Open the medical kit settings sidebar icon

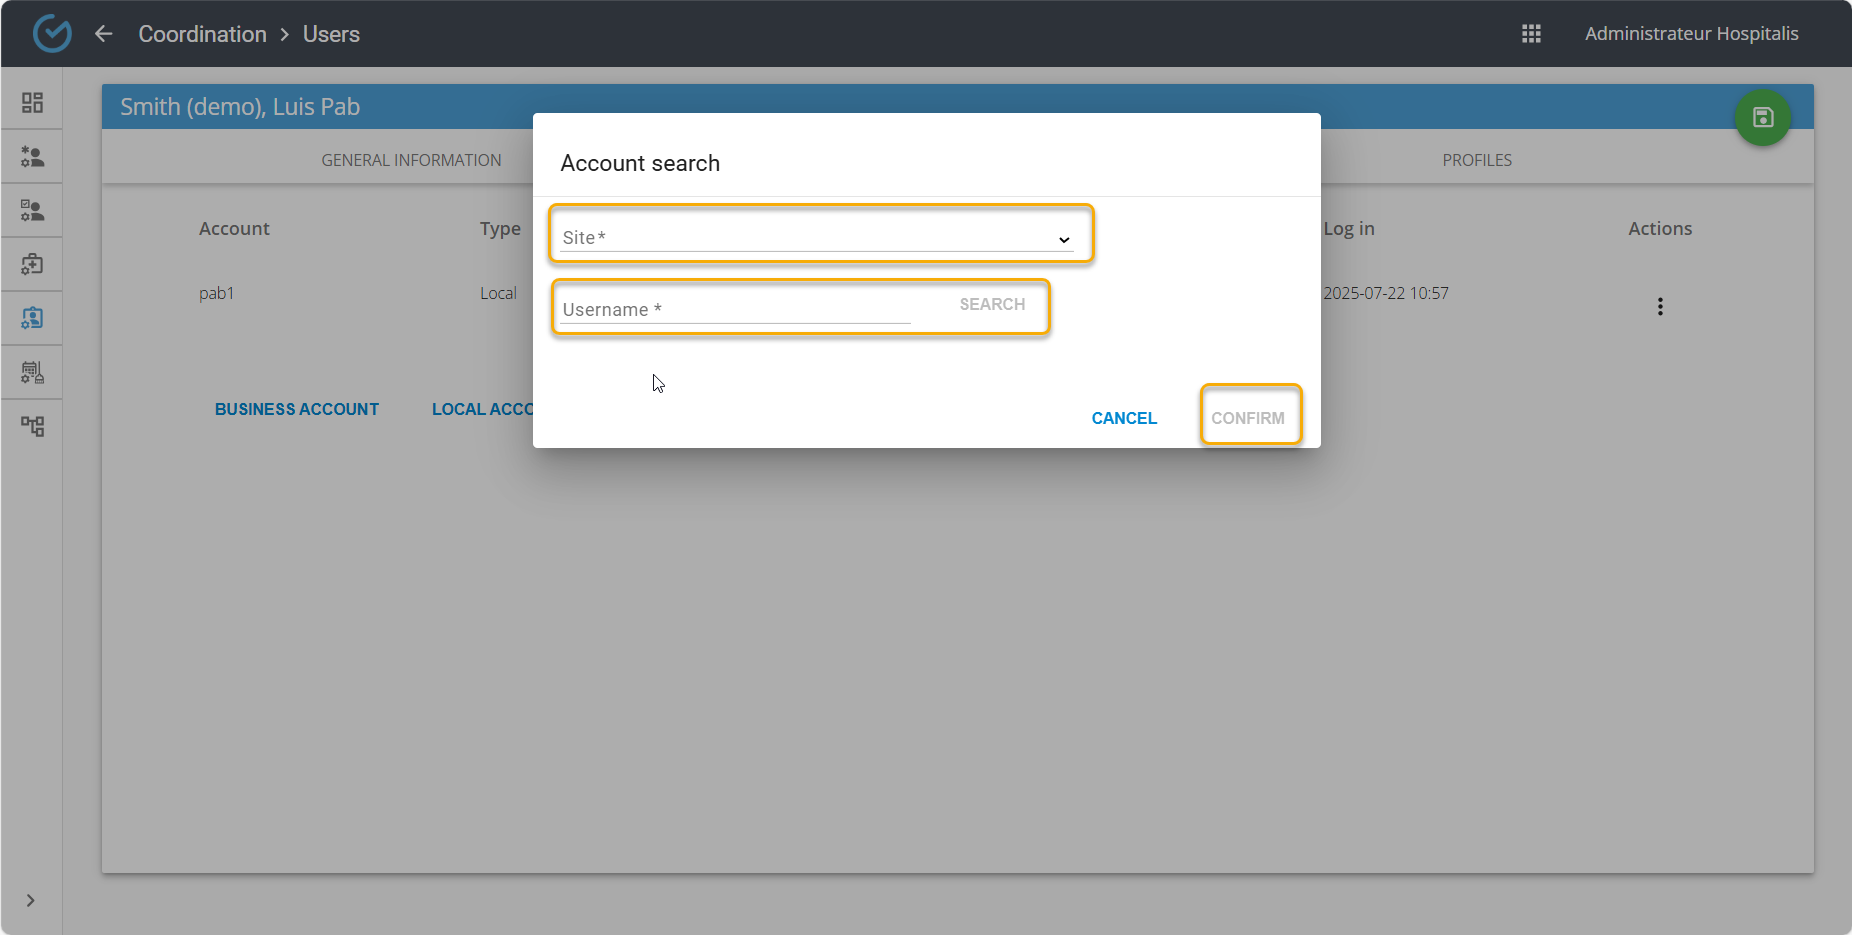(x=32, y=265)
